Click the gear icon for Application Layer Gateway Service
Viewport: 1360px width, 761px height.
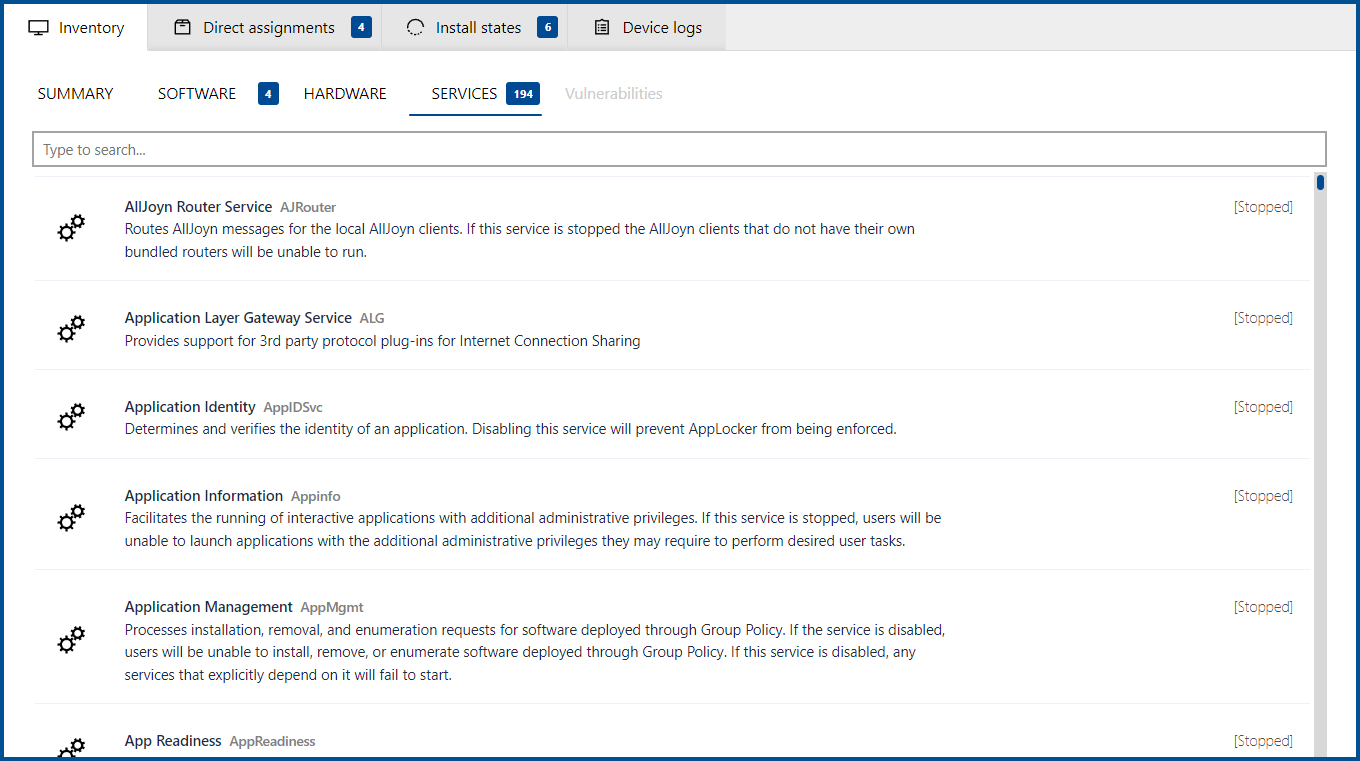71,329
